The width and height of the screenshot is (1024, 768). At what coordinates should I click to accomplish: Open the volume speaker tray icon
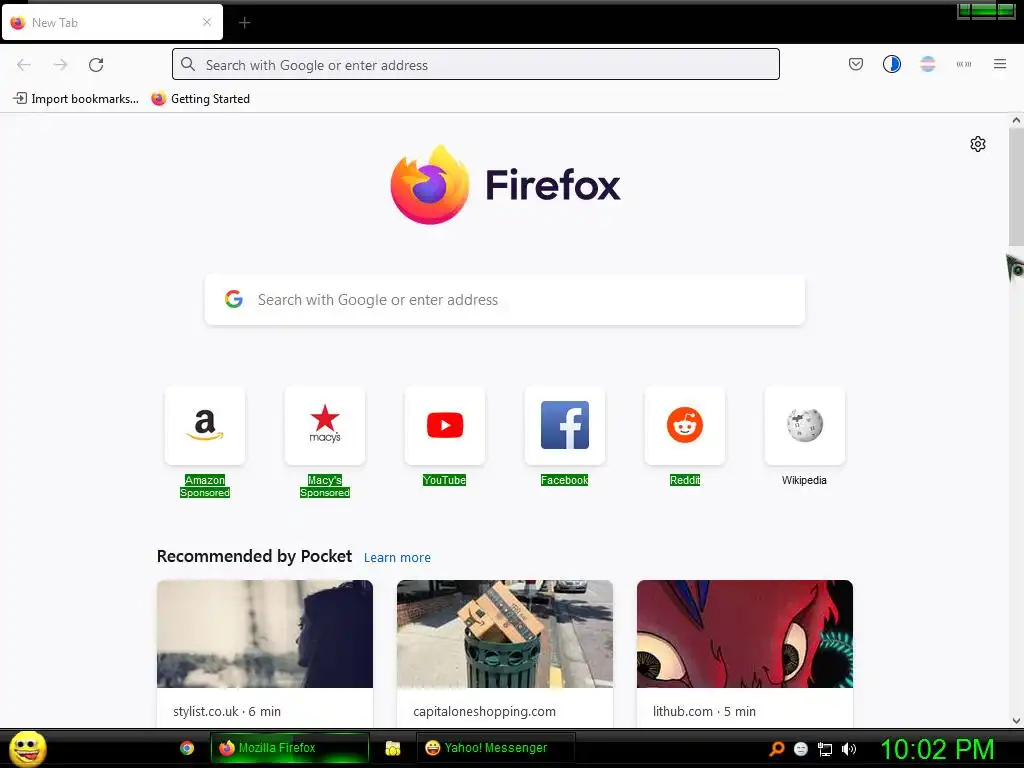848,749
